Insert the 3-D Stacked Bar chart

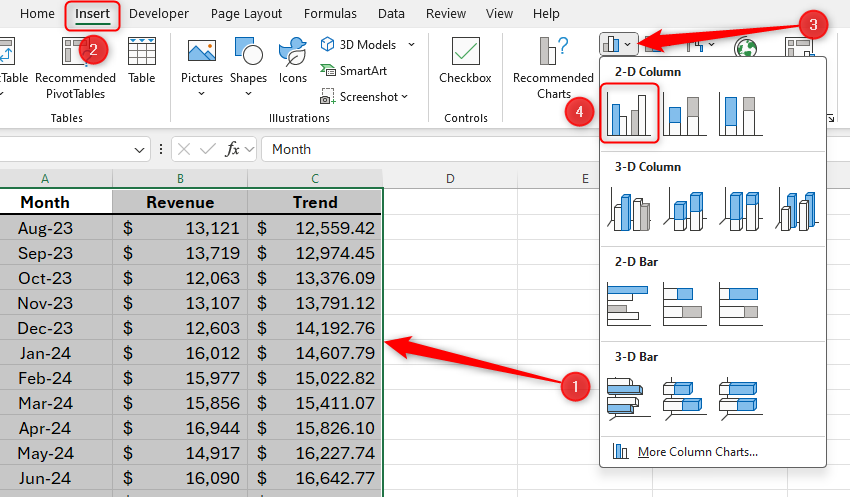685,398
